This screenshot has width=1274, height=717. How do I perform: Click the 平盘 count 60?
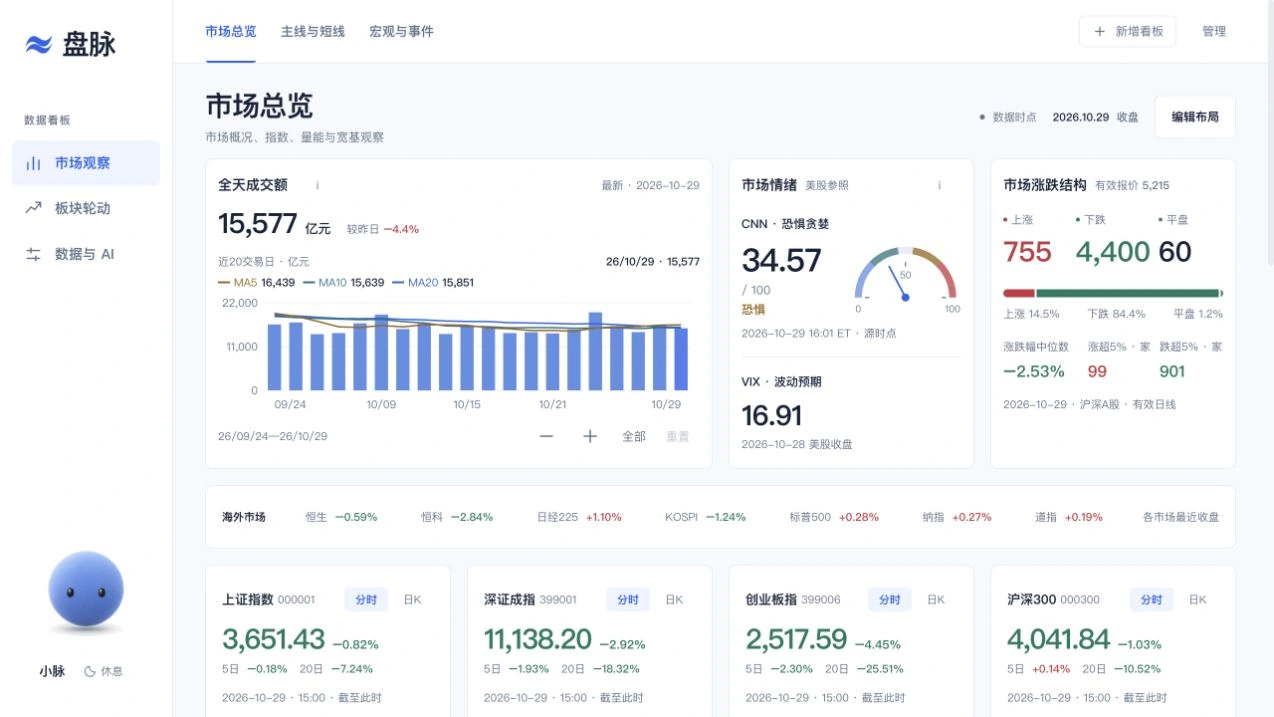coord(1175,252)
